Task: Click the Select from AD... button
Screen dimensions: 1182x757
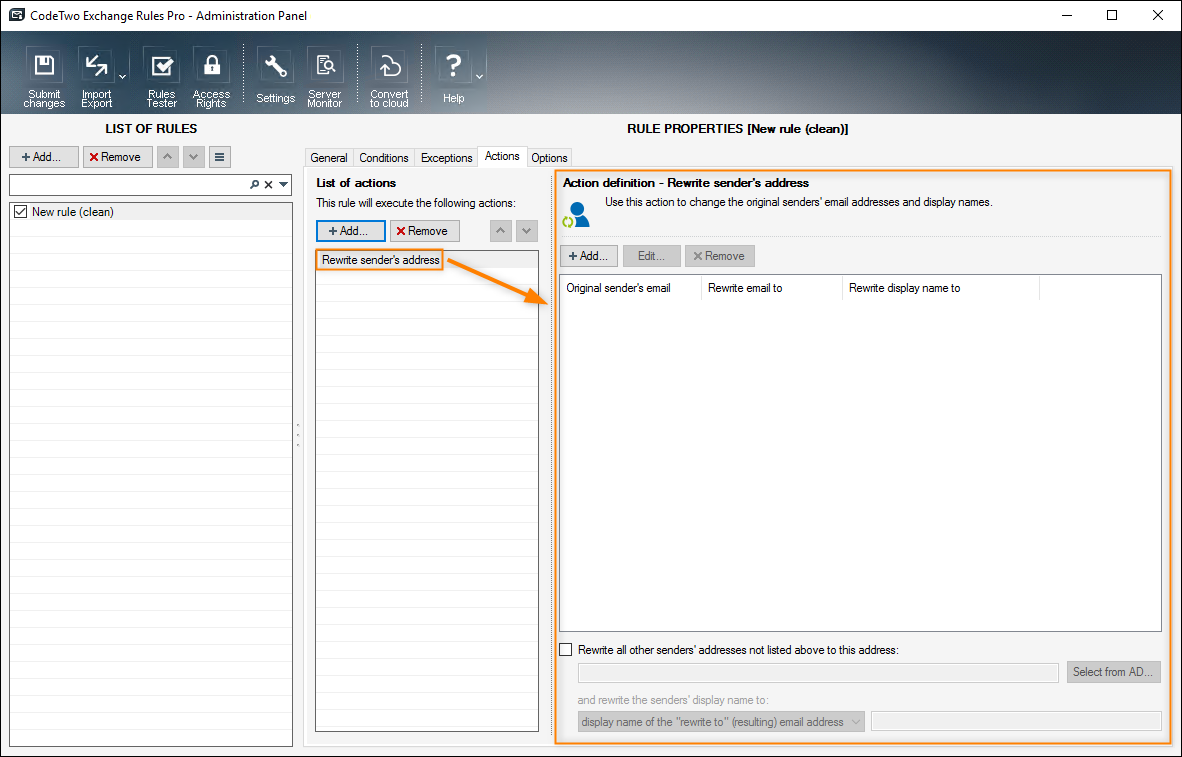Action: [1113, 672]
